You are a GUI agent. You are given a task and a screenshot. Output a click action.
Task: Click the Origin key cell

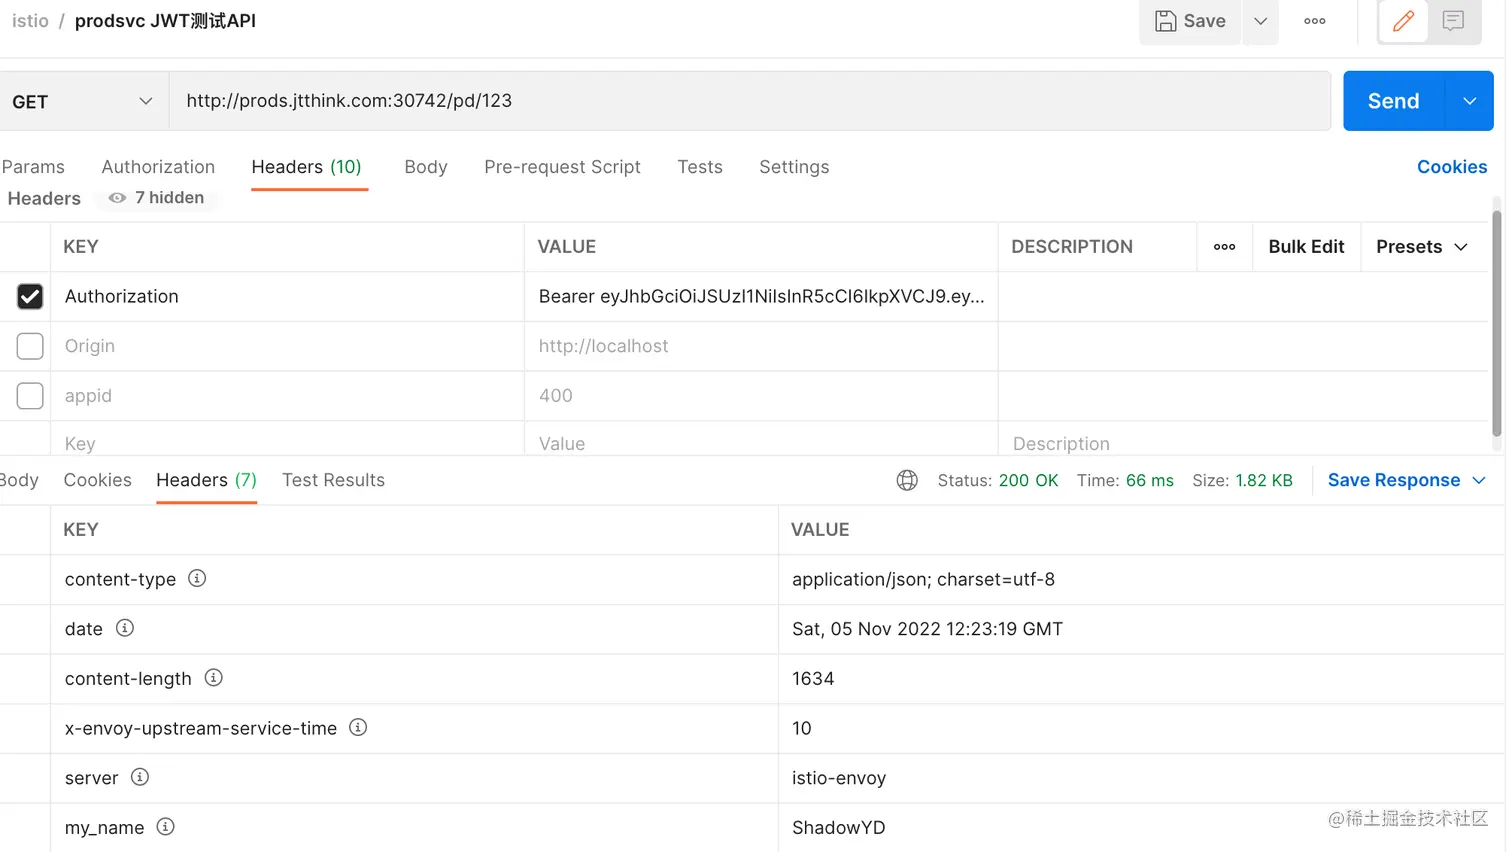tap(288, 346)
